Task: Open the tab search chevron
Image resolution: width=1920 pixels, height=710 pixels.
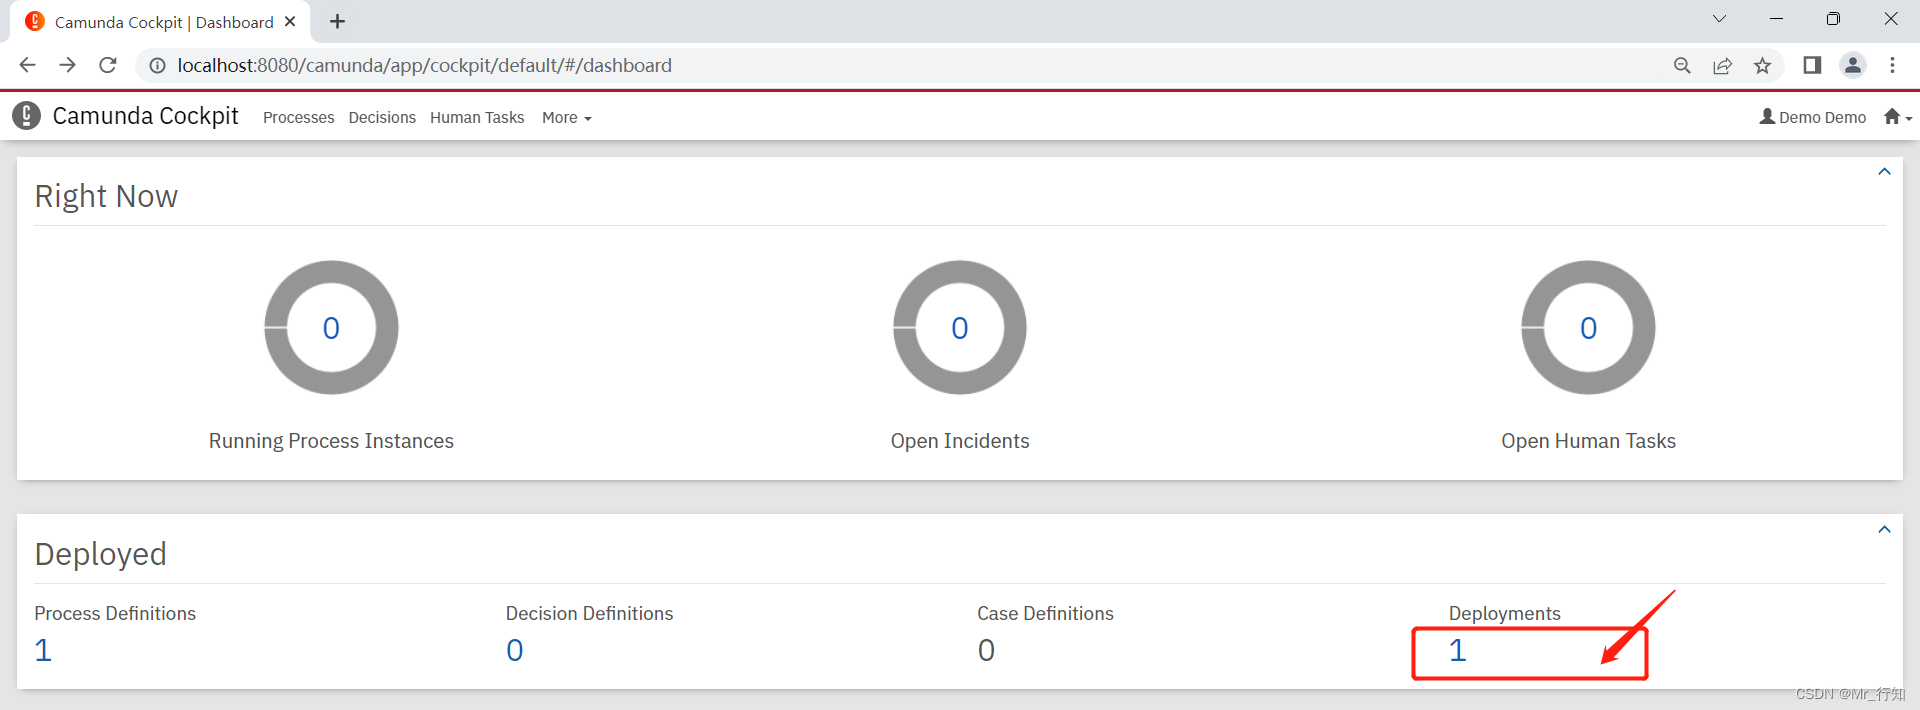Action: pyautogui.click(x=1719, y=19)
